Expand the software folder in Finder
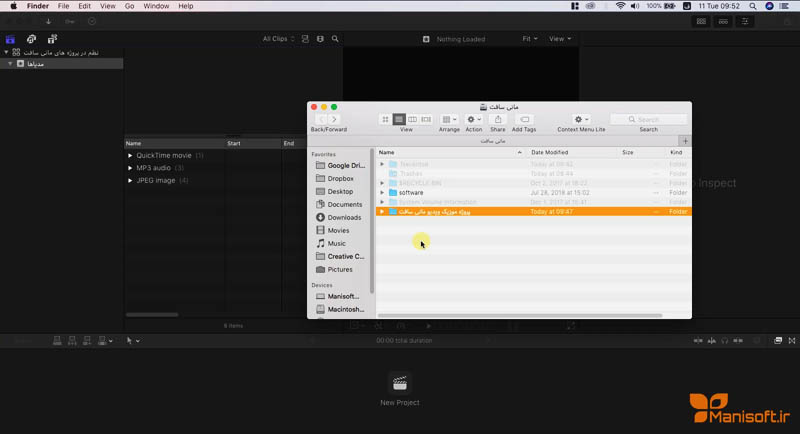This screenshot has width=800, height=434. [x=382, y=193]
